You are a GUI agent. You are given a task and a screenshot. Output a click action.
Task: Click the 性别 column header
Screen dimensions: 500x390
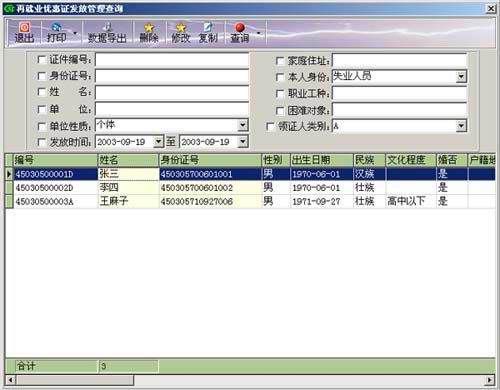pyautogui.click(x=276, y=160)
